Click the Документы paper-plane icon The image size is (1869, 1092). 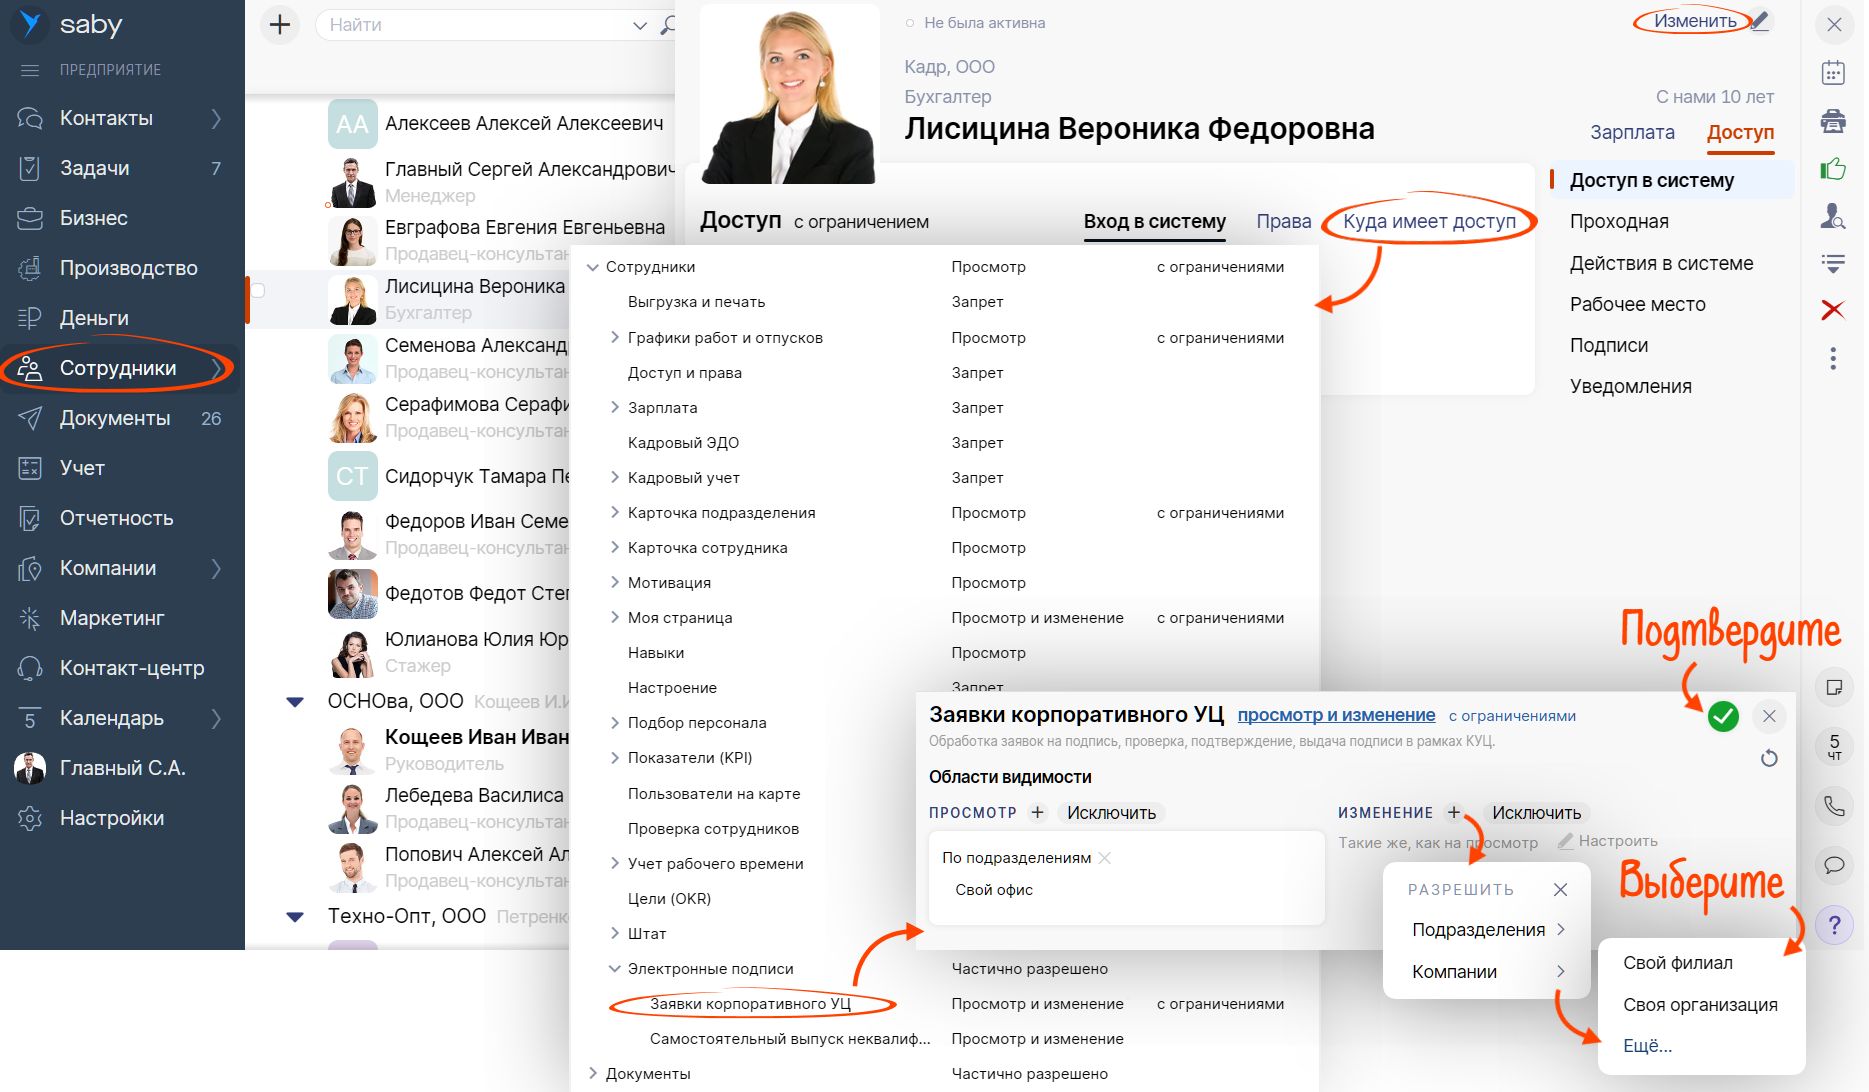(x=30, y=418)
